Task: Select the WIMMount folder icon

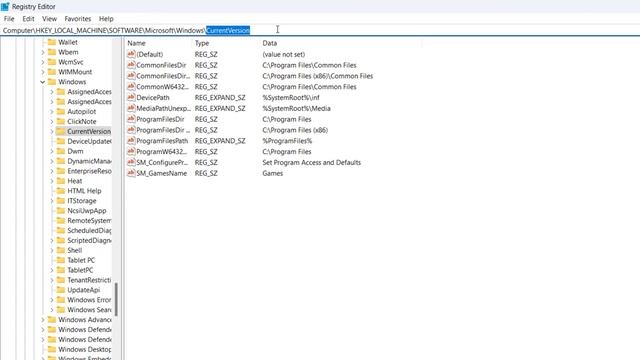Action: click(x=52, y=72)
